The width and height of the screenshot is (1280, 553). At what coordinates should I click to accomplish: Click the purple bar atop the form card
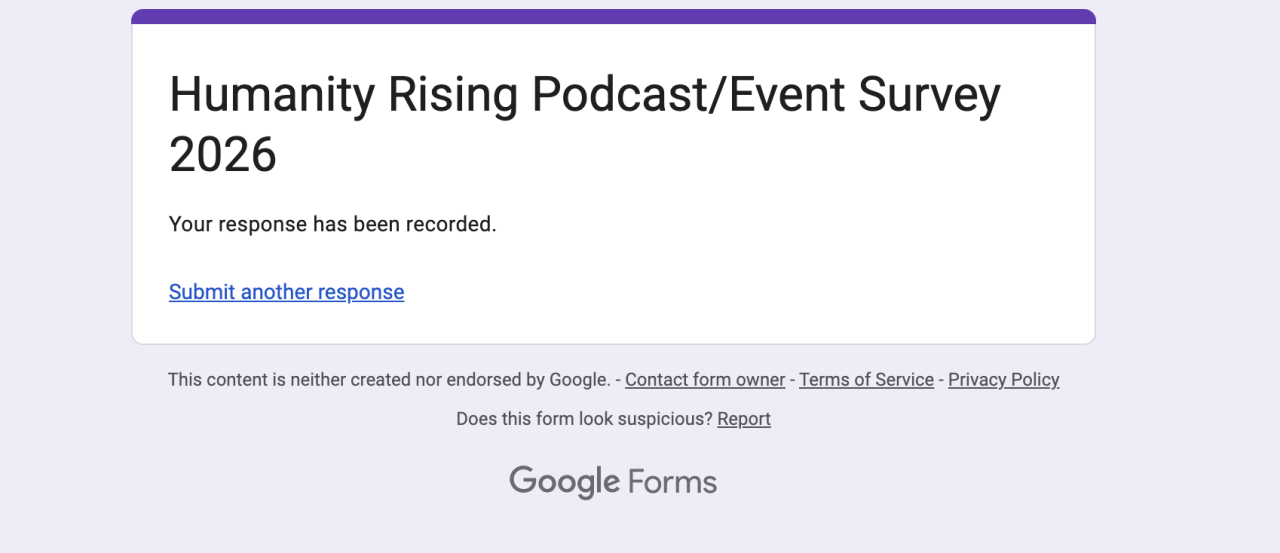point(613,17)
